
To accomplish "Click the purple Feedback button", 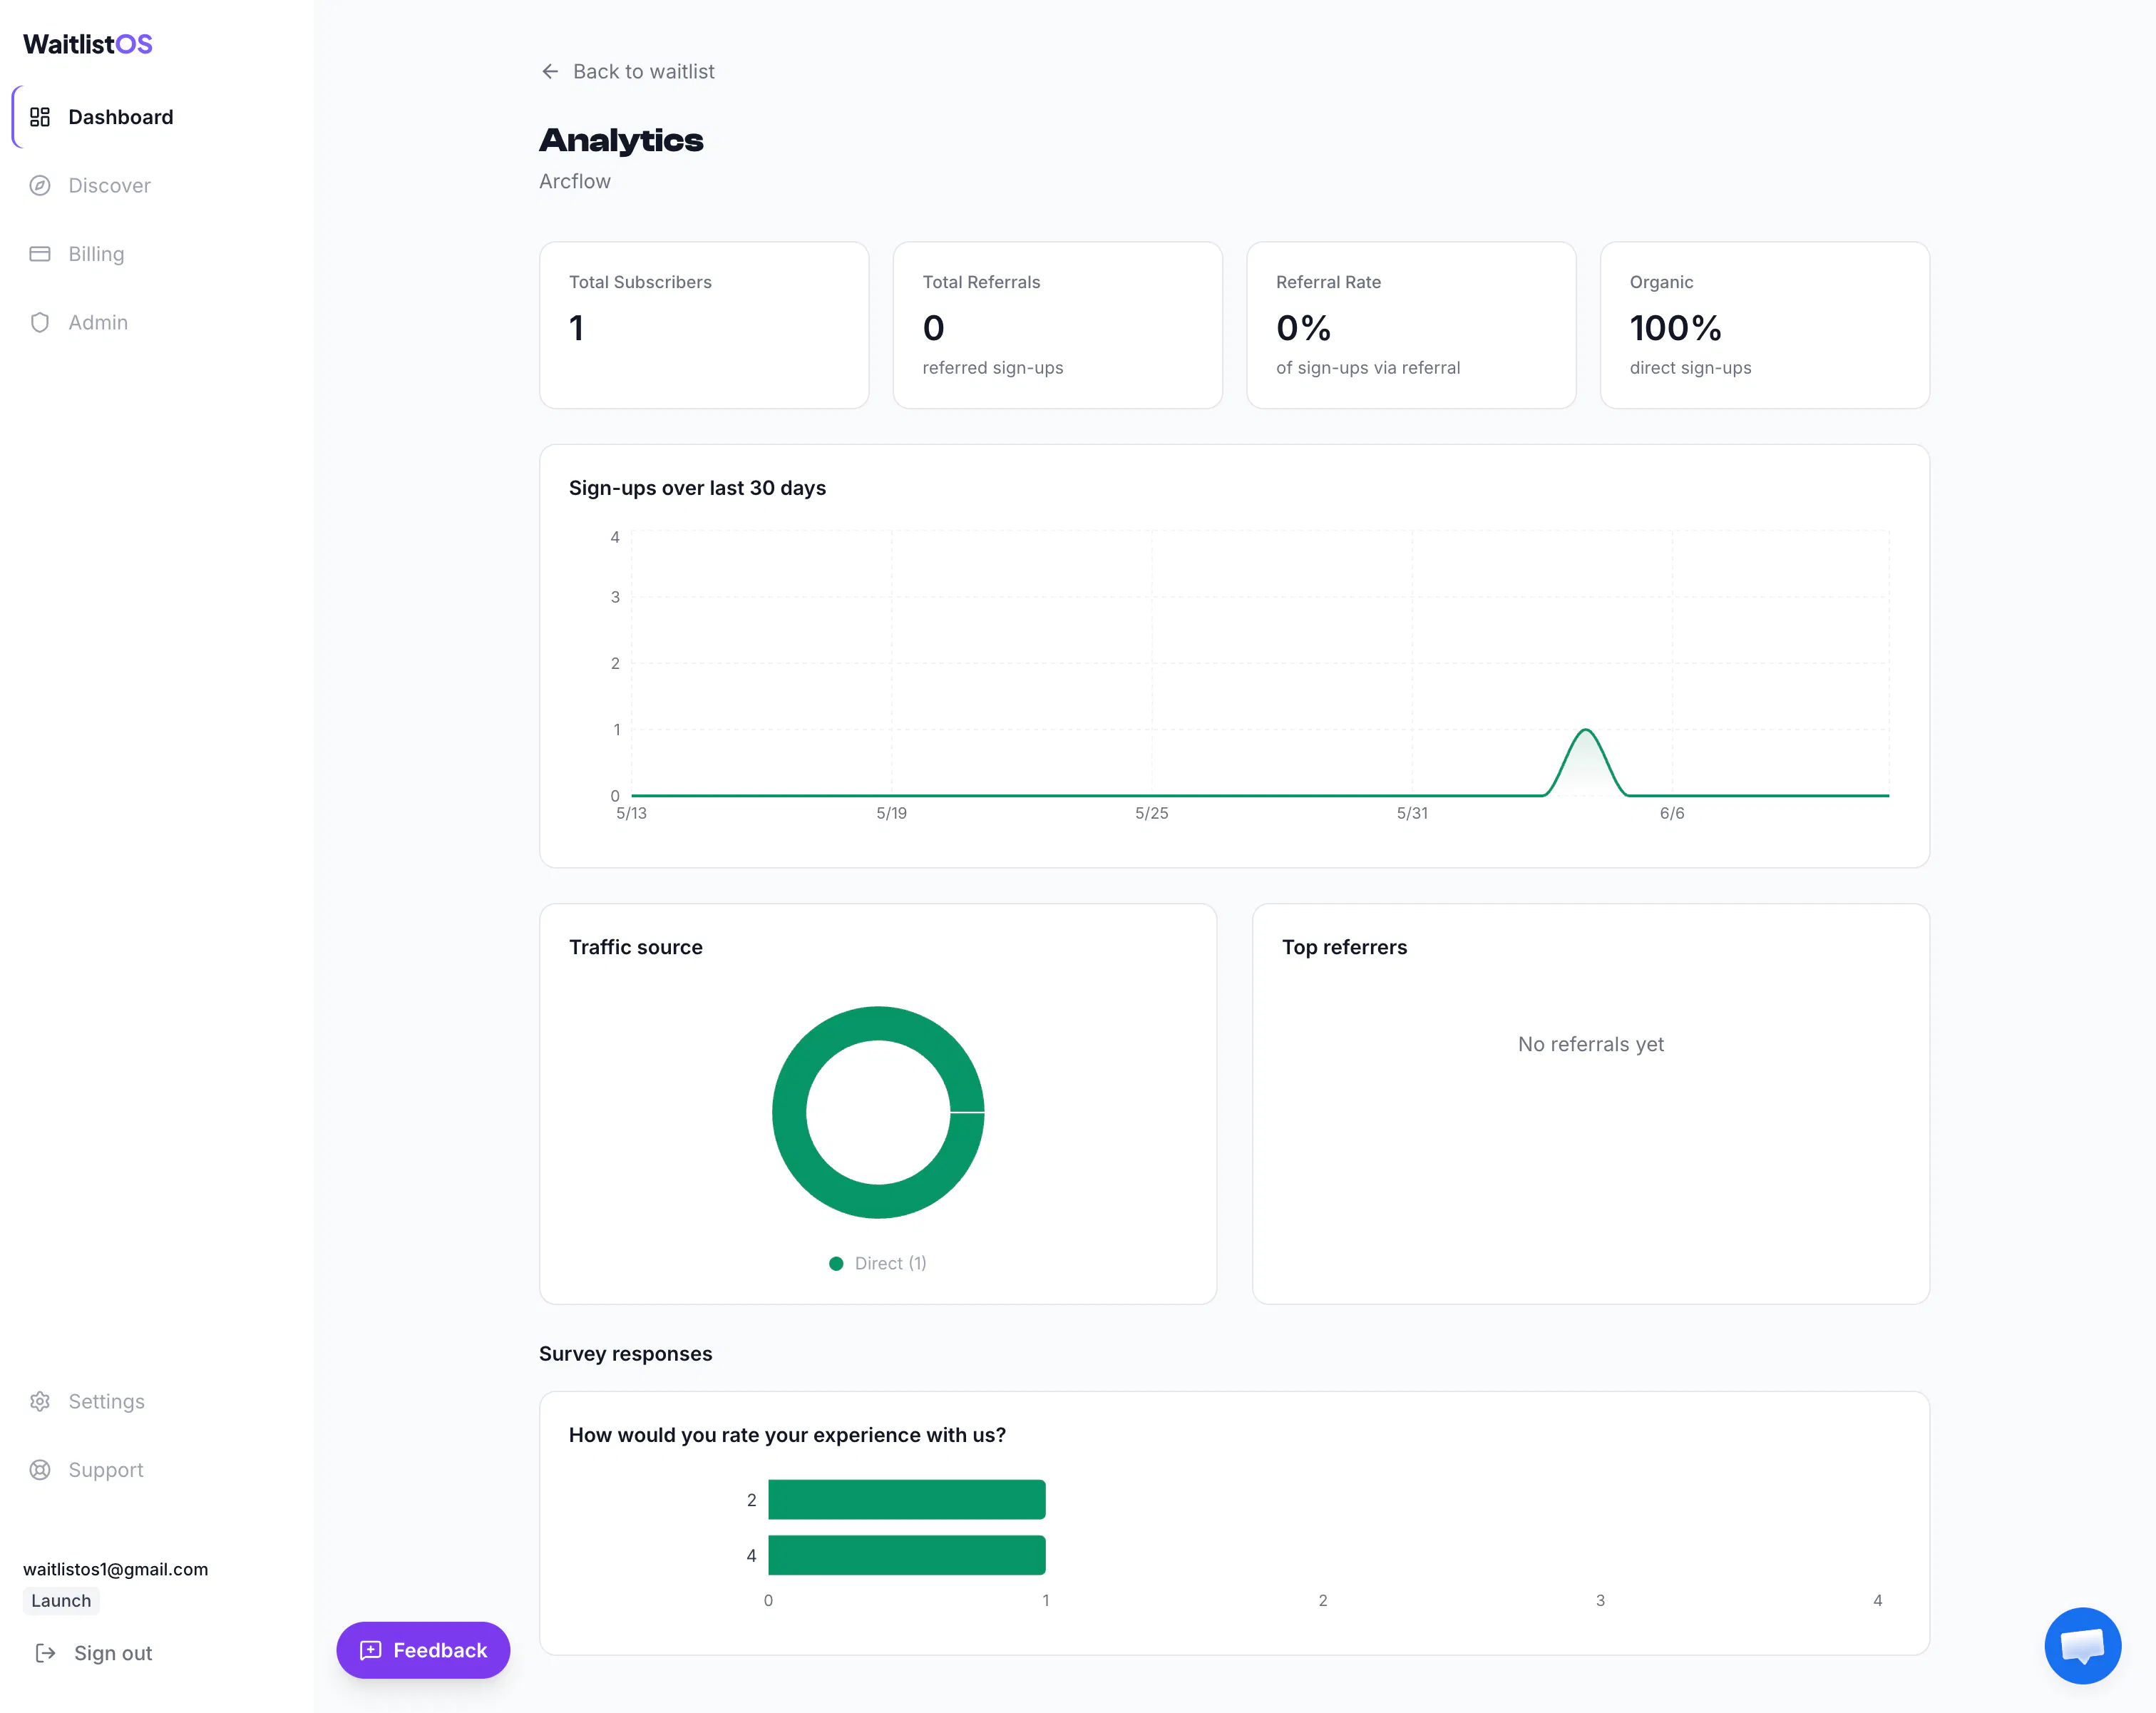I will 423,1650.
